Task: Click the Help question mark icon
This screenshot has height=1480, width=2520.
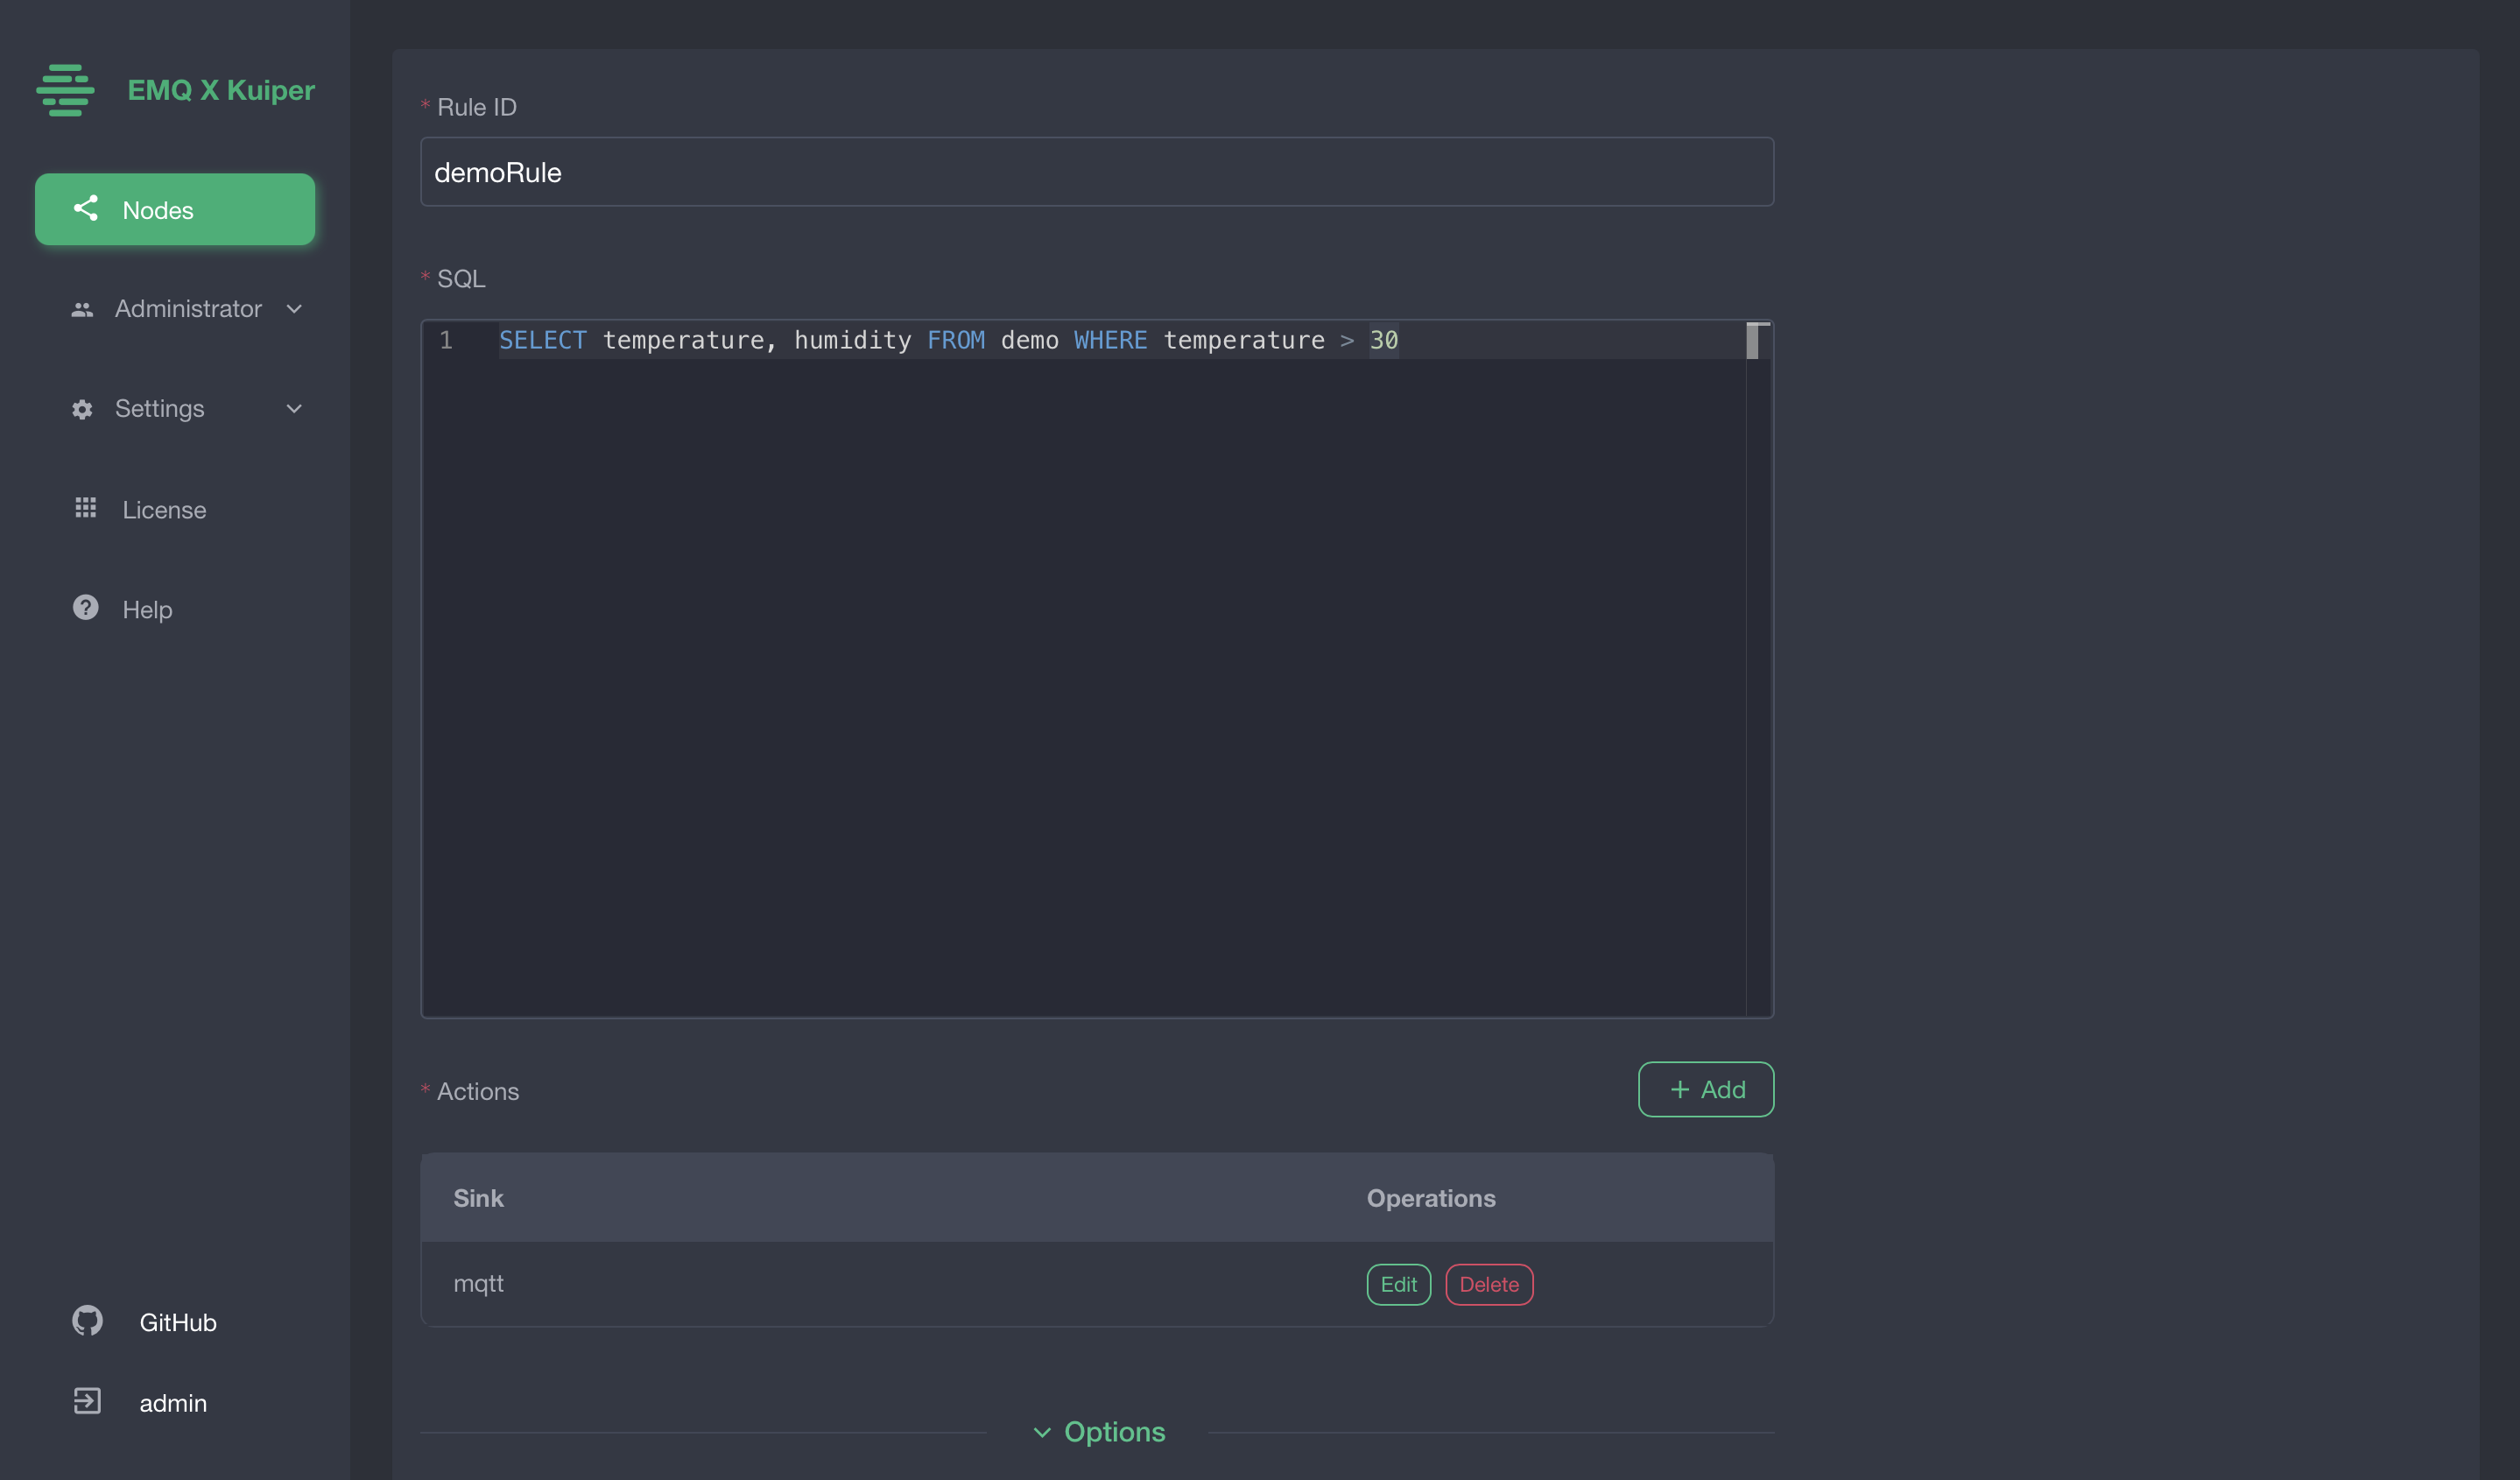Action: click(x=86, y=608)
